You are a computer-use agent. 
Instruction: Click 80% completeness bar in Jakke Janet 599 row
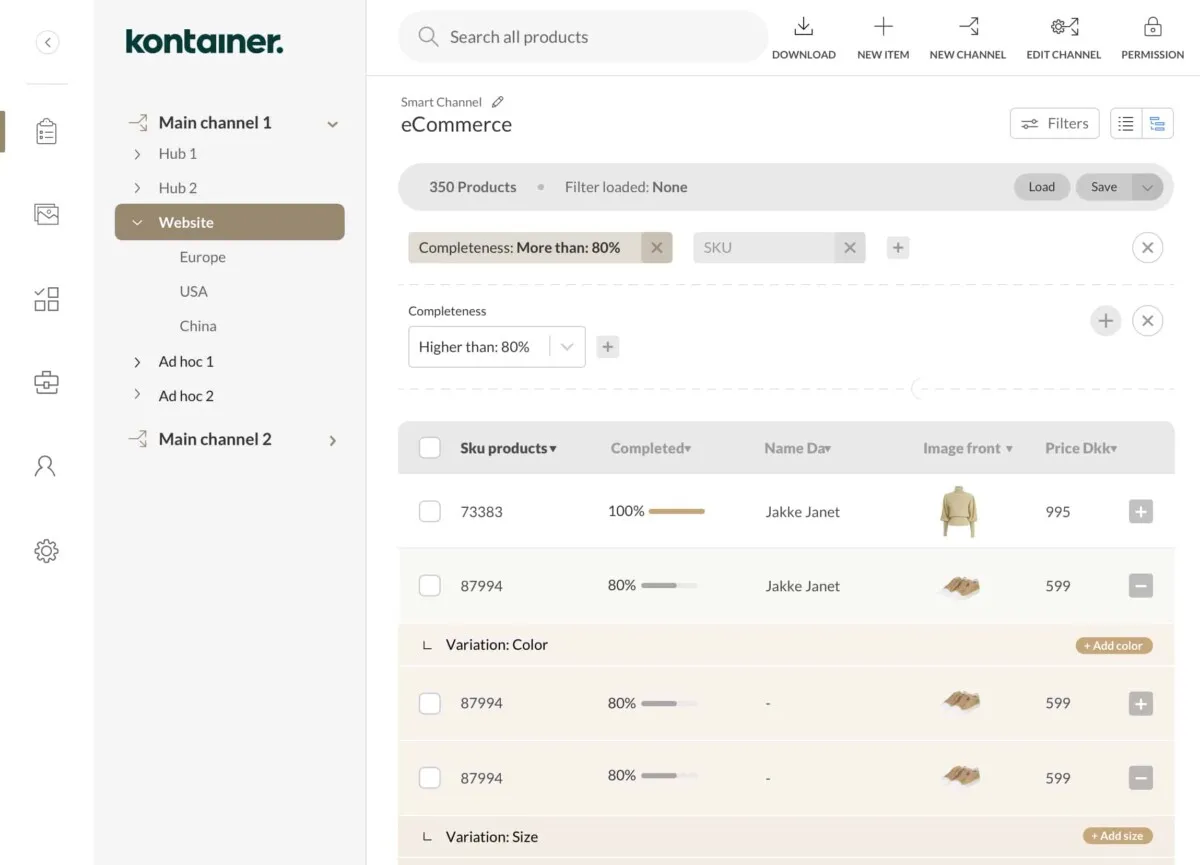point(669,585)
